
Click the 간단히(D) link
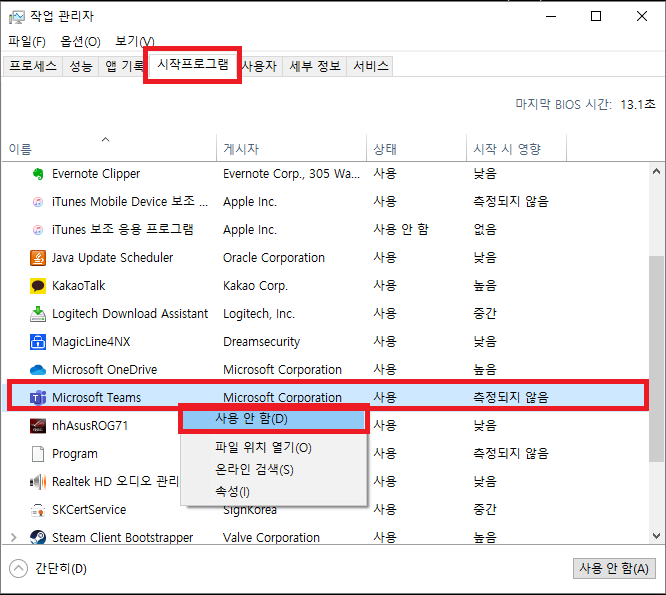click(61, 569)
